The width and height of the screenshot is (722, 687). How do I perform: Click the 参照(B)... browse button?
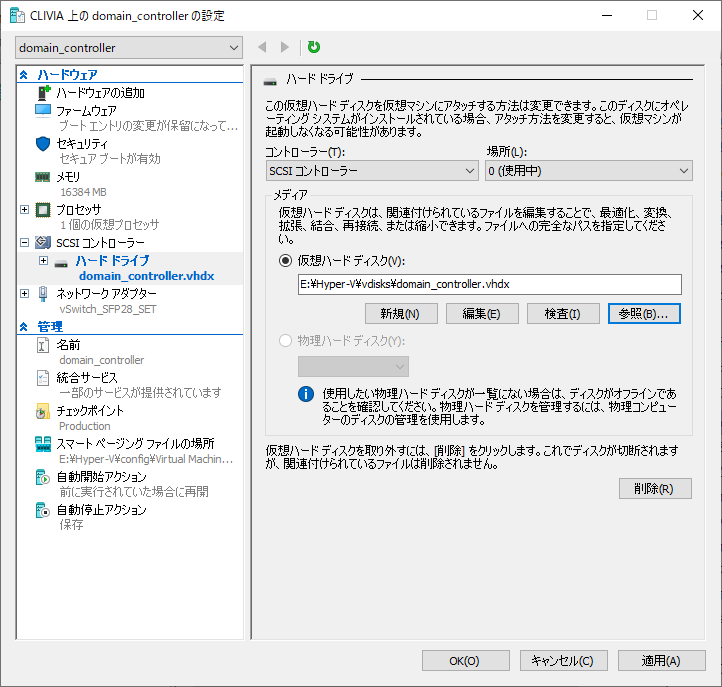(644, 314)
